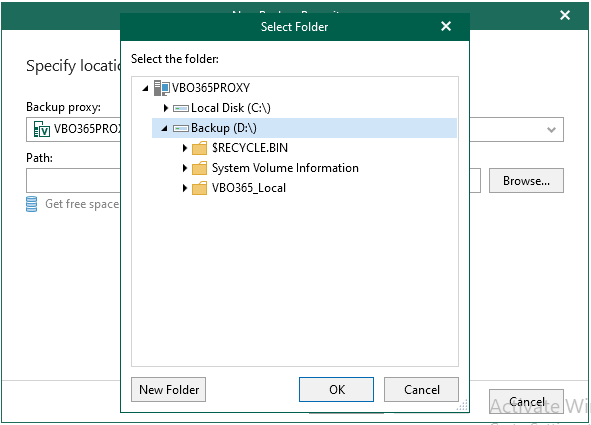Click the Local Disk (C:\) drive icon
This screenshot has height=425, width=591.
pos(181,109)
